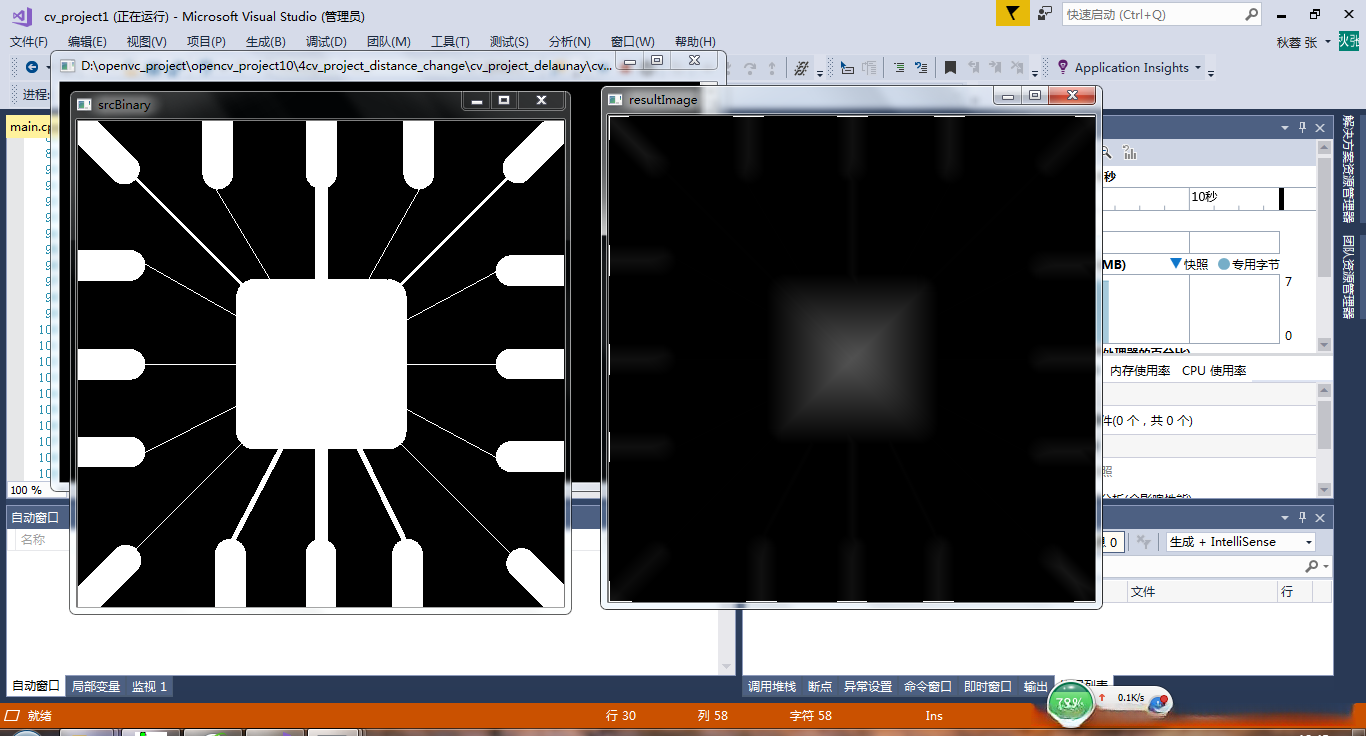Click the zoom magnifier icon in Diagnostics panel
The width and height of the screenshot is (1366, 736).
tap(1106, 152)
